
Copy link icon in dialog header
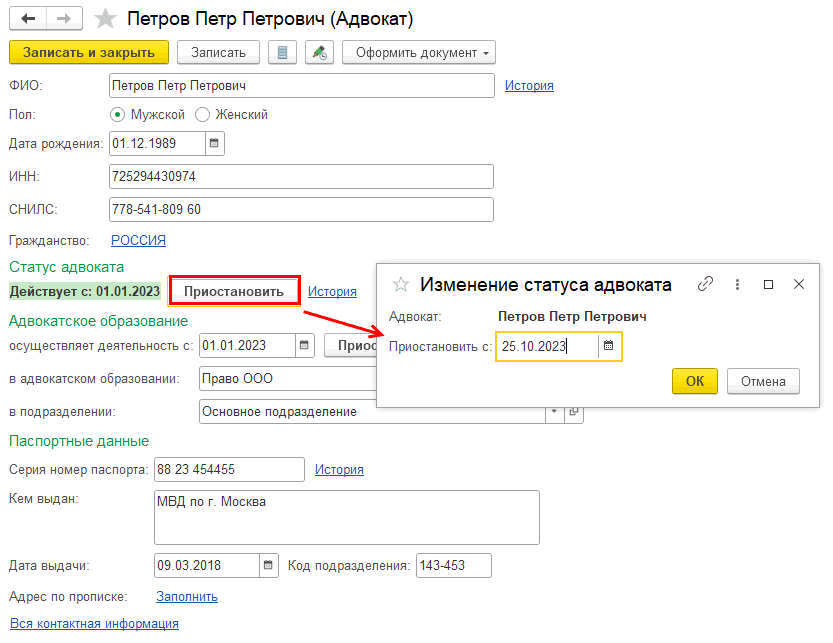pos(705,284)
